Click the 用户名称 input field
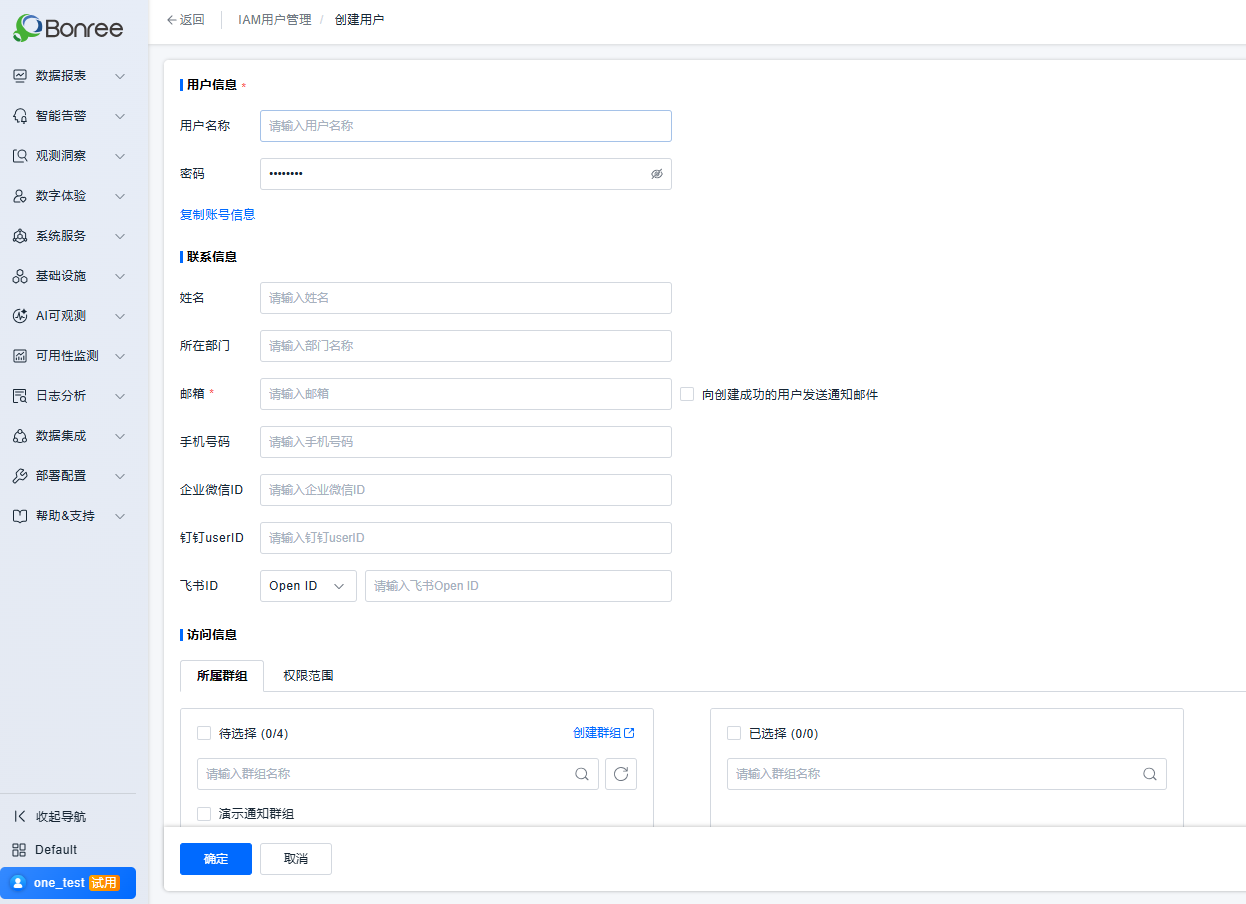This screenshot has width=1246, height=904. click(x=466, y=126)
